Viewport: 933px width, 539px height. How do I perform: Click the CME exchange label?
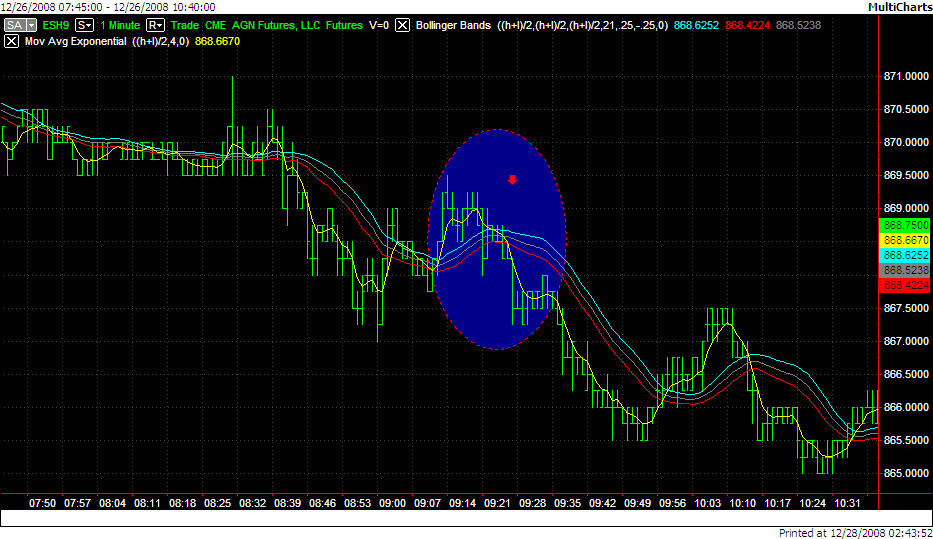pos(215,26)
